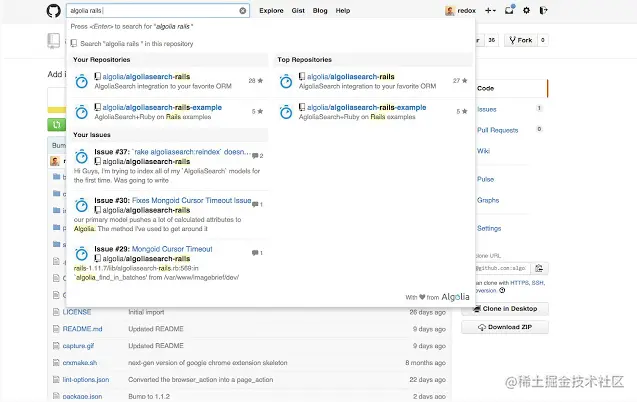Open the Issues sidebar tab
Screen dimensions: 637x402
tap(487, 109)
